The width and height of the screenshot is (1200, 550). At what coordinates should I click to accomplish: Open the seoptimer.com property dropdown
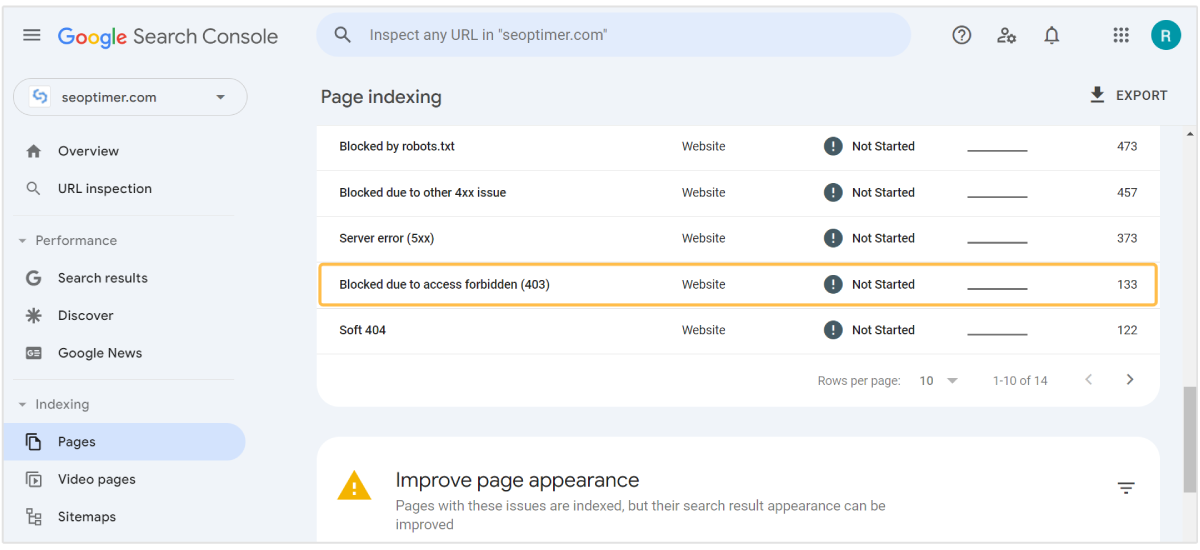coord(130,97)
